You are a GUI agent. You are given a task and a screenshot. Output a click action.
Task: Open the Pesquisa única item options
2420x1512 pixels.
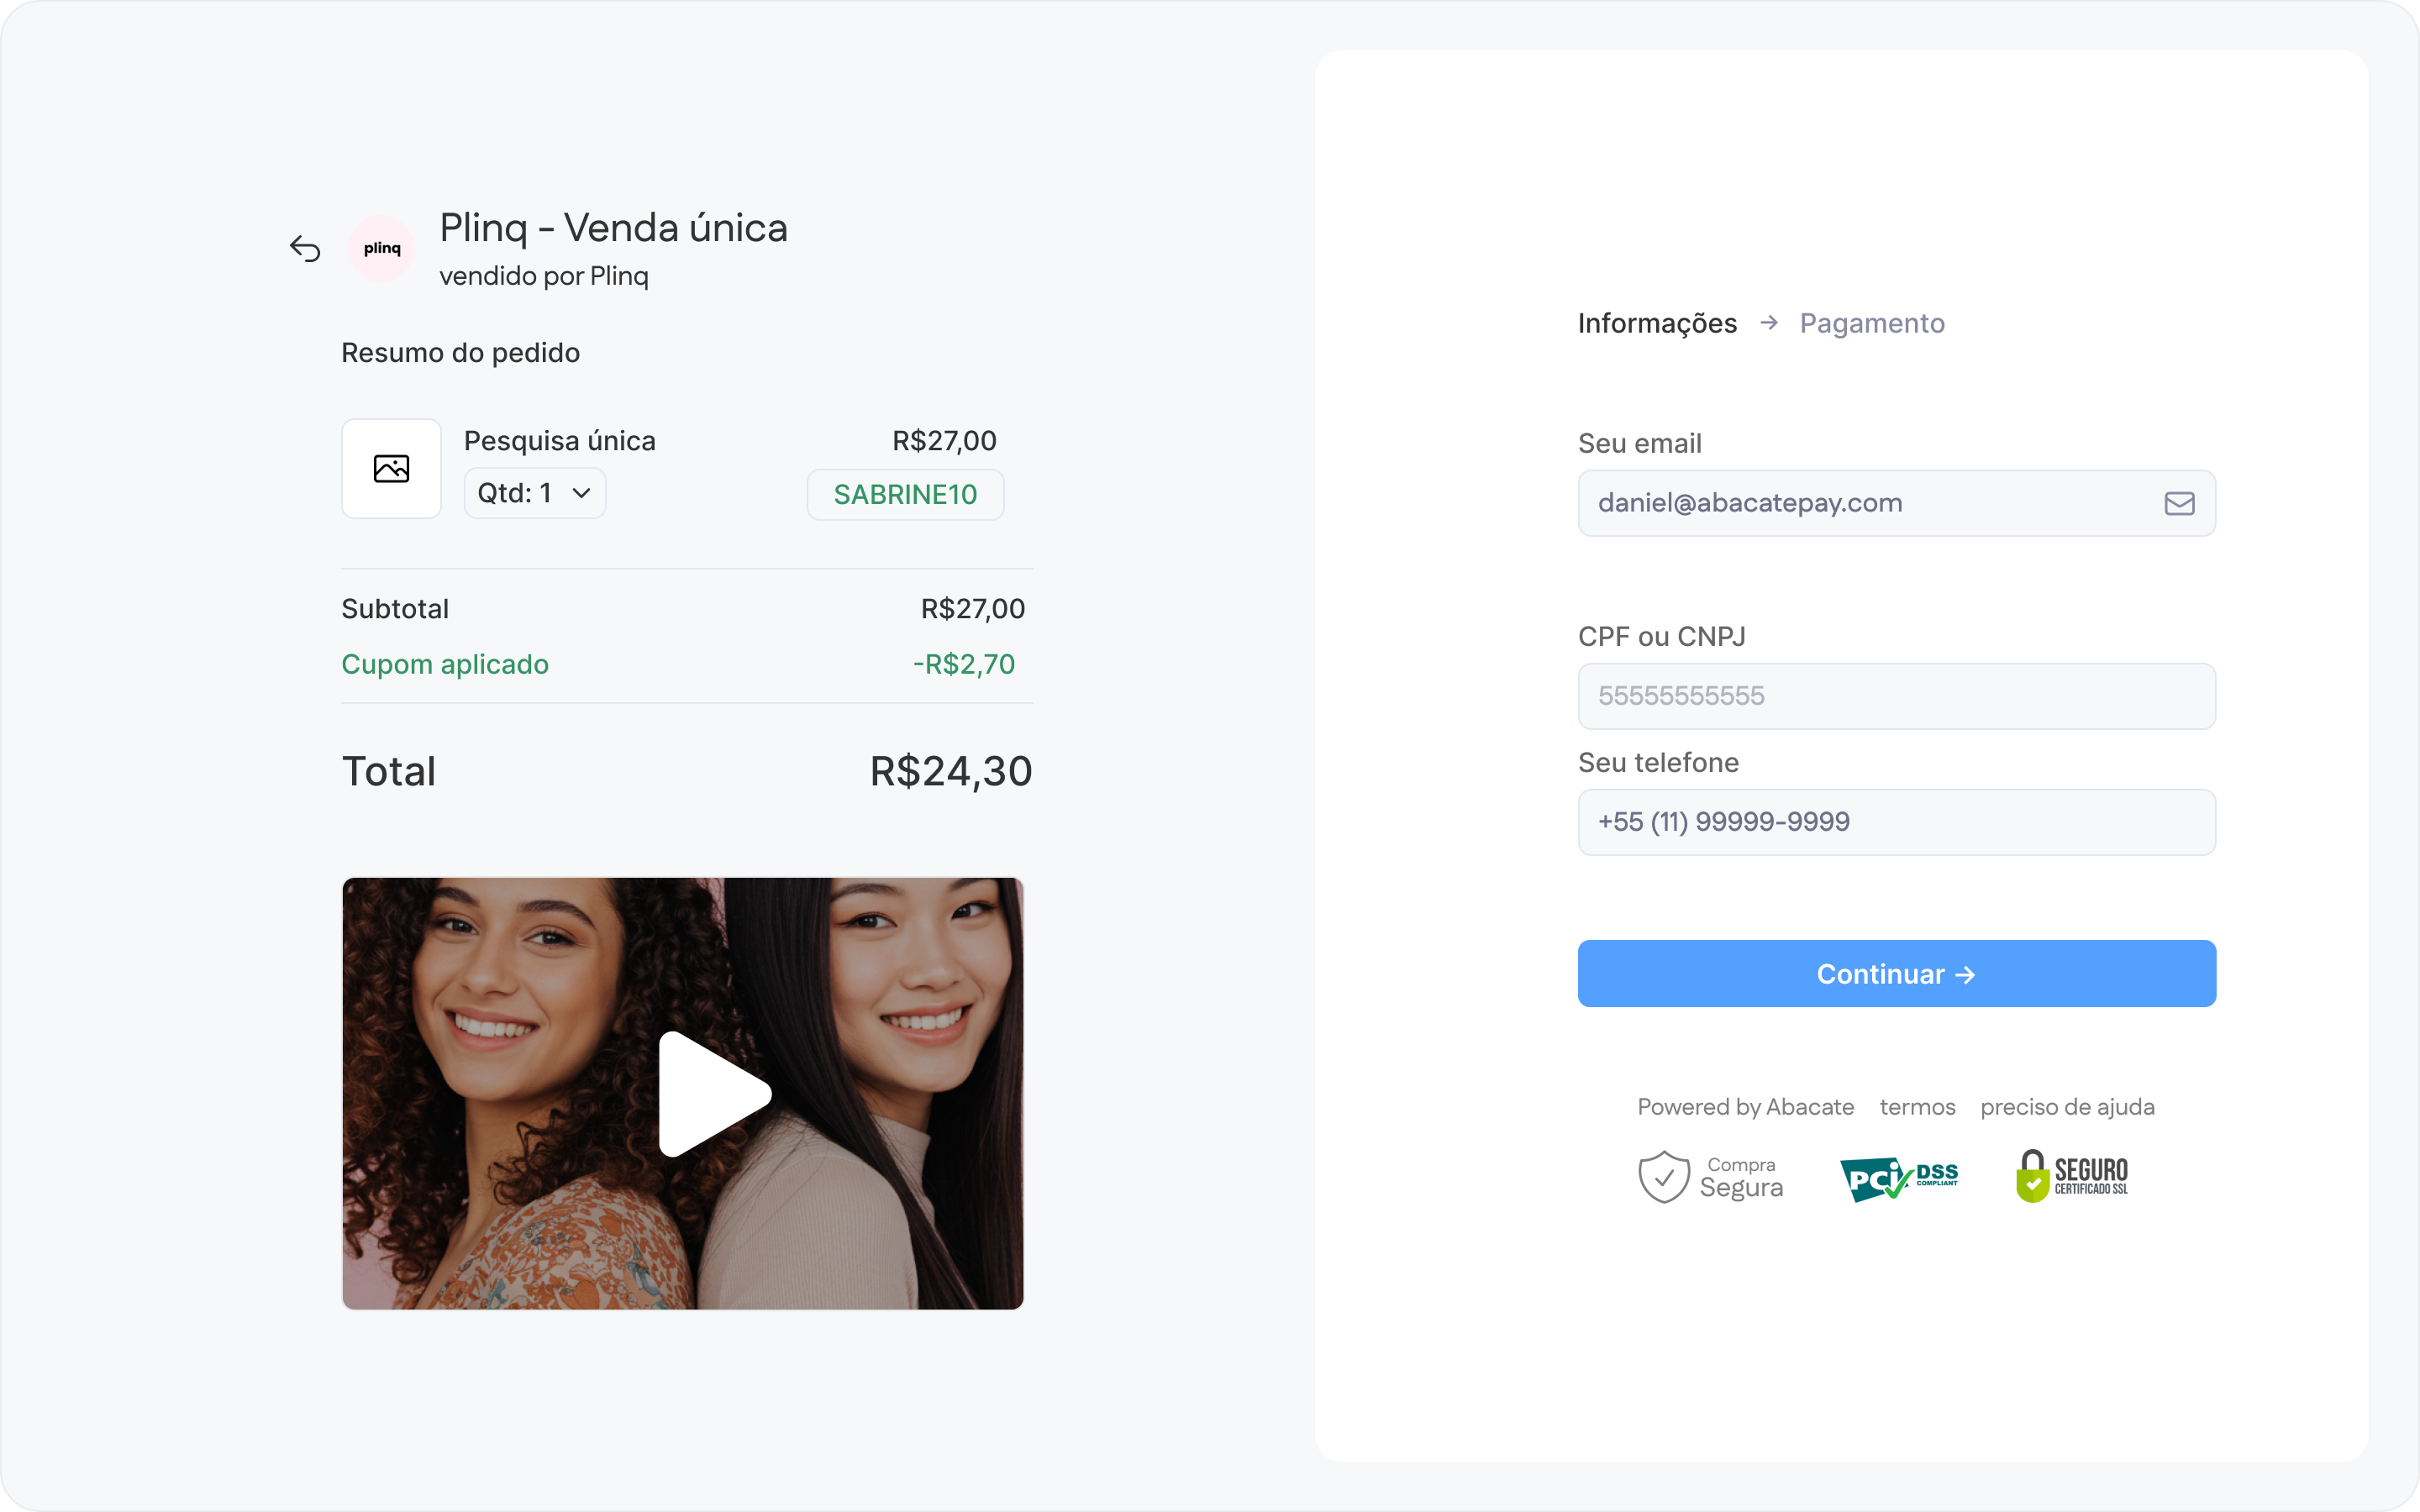559,440
